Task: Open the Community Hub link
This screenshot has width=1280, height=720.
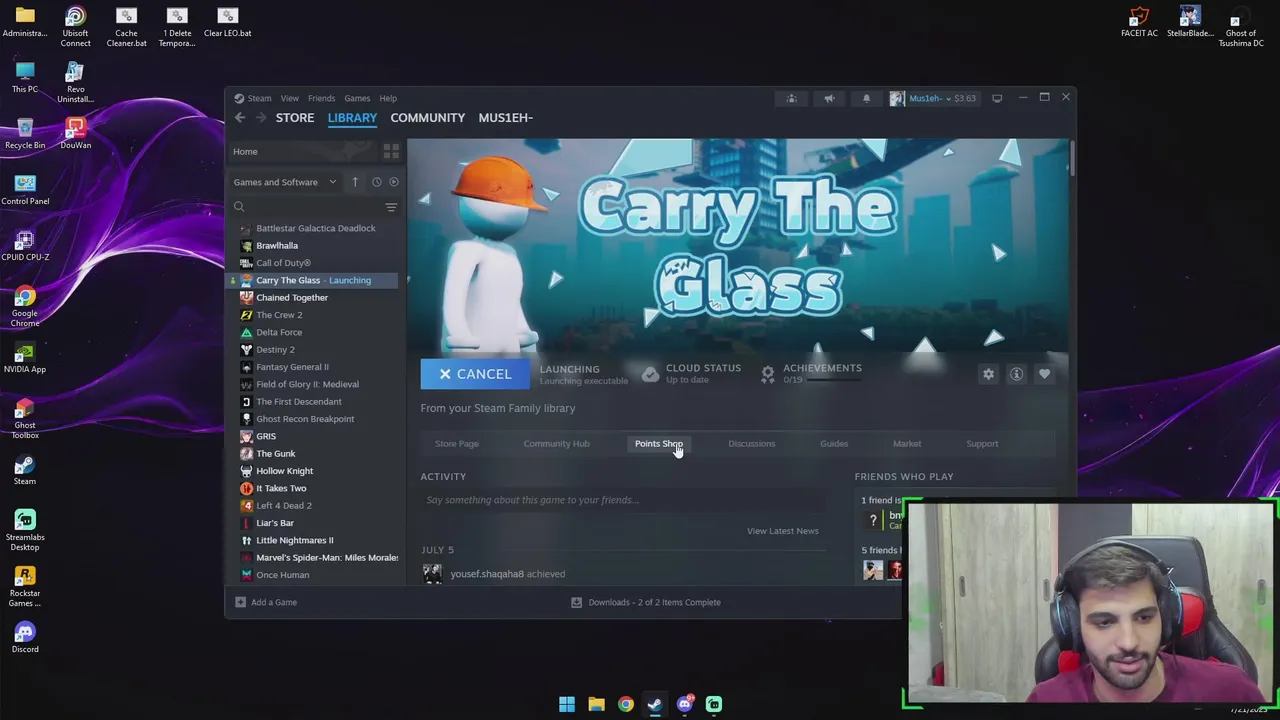Action: (556, 444)
